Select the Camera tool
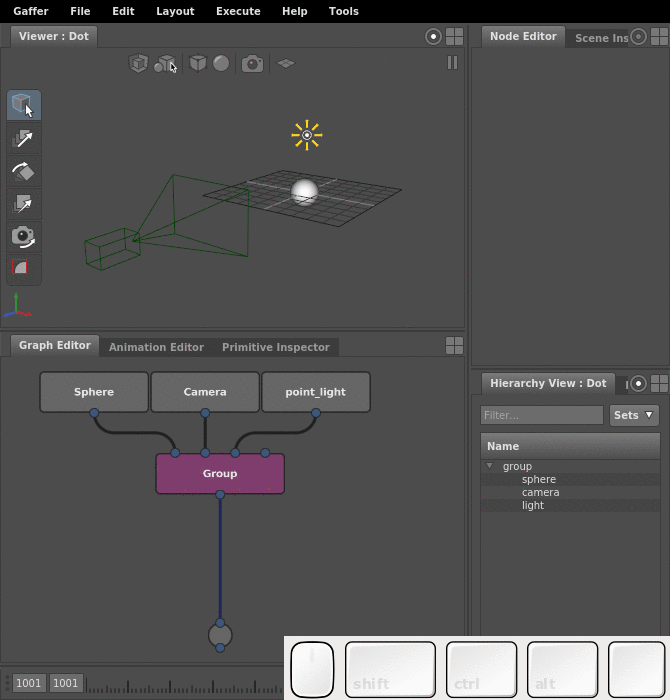670x700 pixels. [24, 237]
